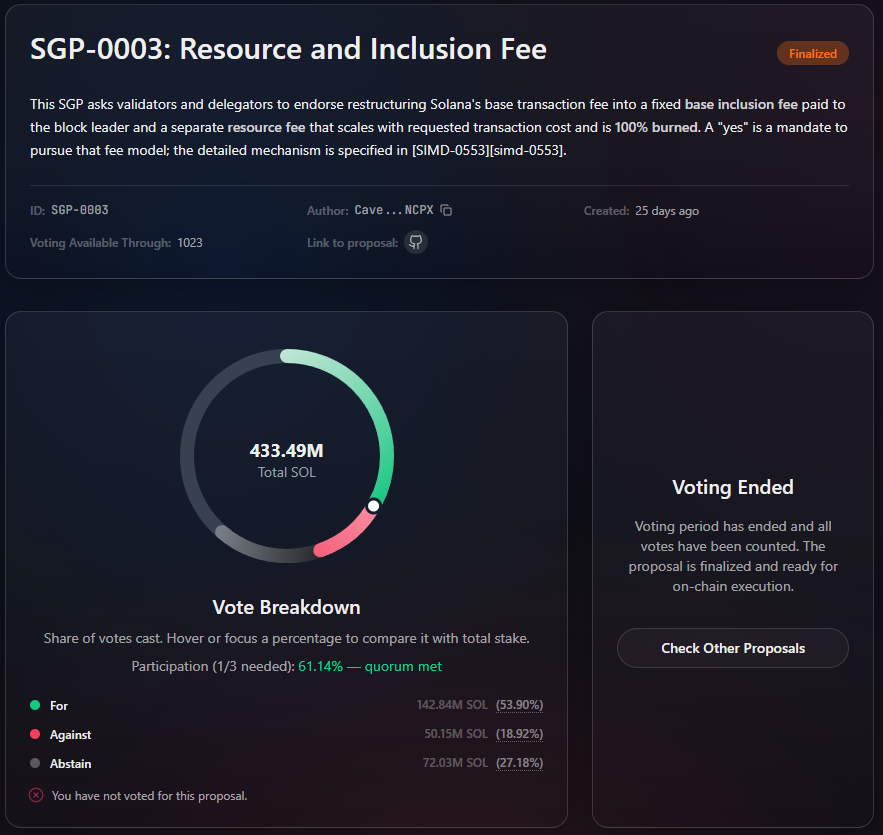Click the For label in legend

59,705
